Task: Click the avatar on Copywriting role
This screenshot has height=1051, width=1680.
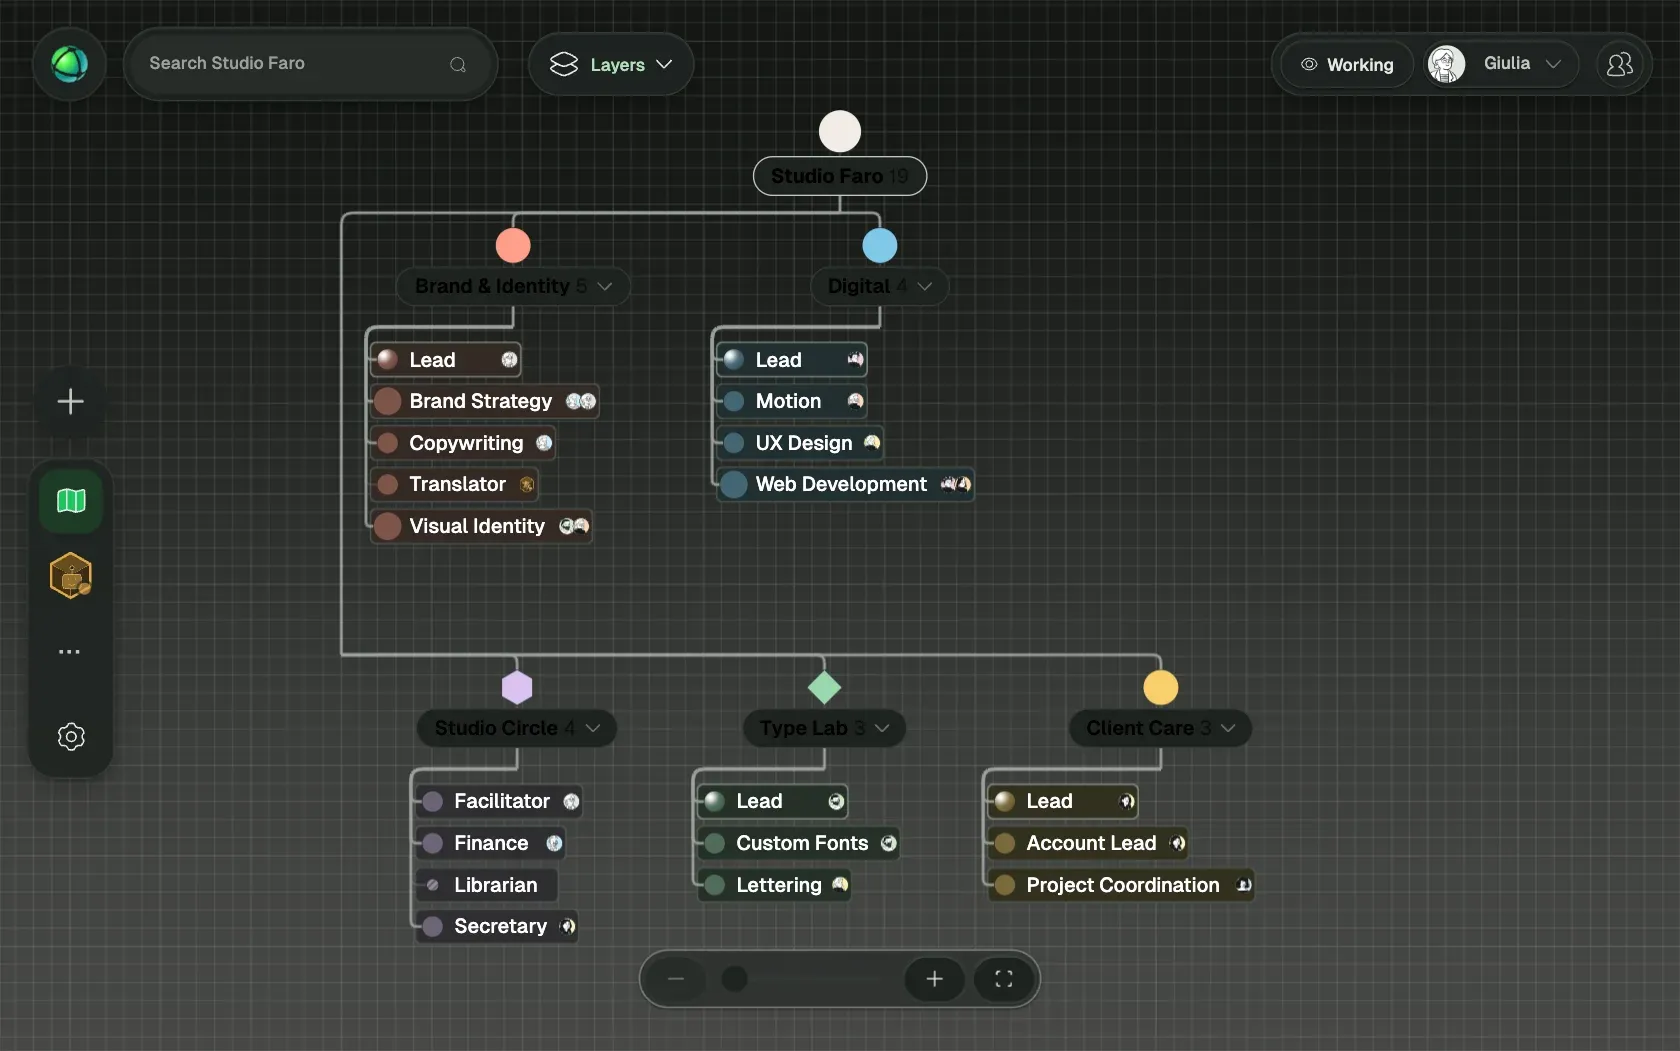Action: 544,443
